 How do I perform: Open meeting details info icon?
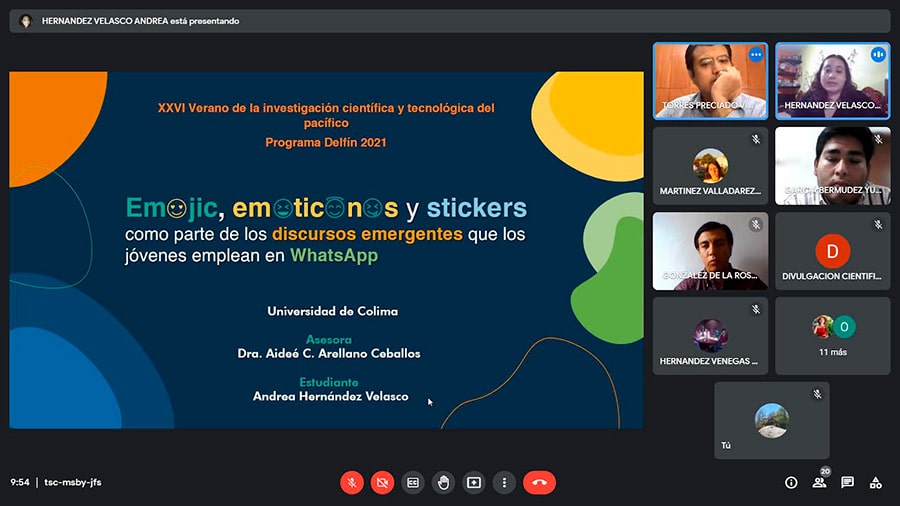click(x=791, y=482)
